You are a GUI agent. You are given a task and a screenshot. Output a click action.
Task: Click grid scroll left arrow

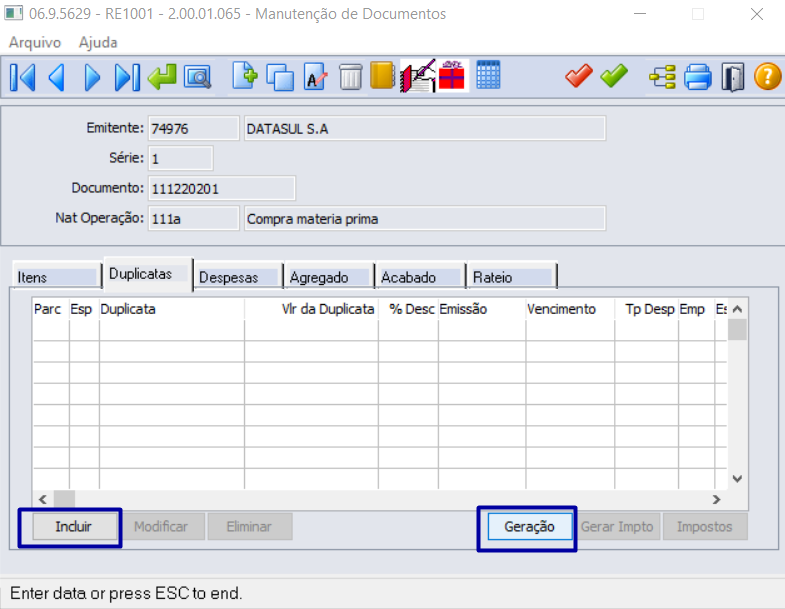pyautogui.click(x=43, y=499)
